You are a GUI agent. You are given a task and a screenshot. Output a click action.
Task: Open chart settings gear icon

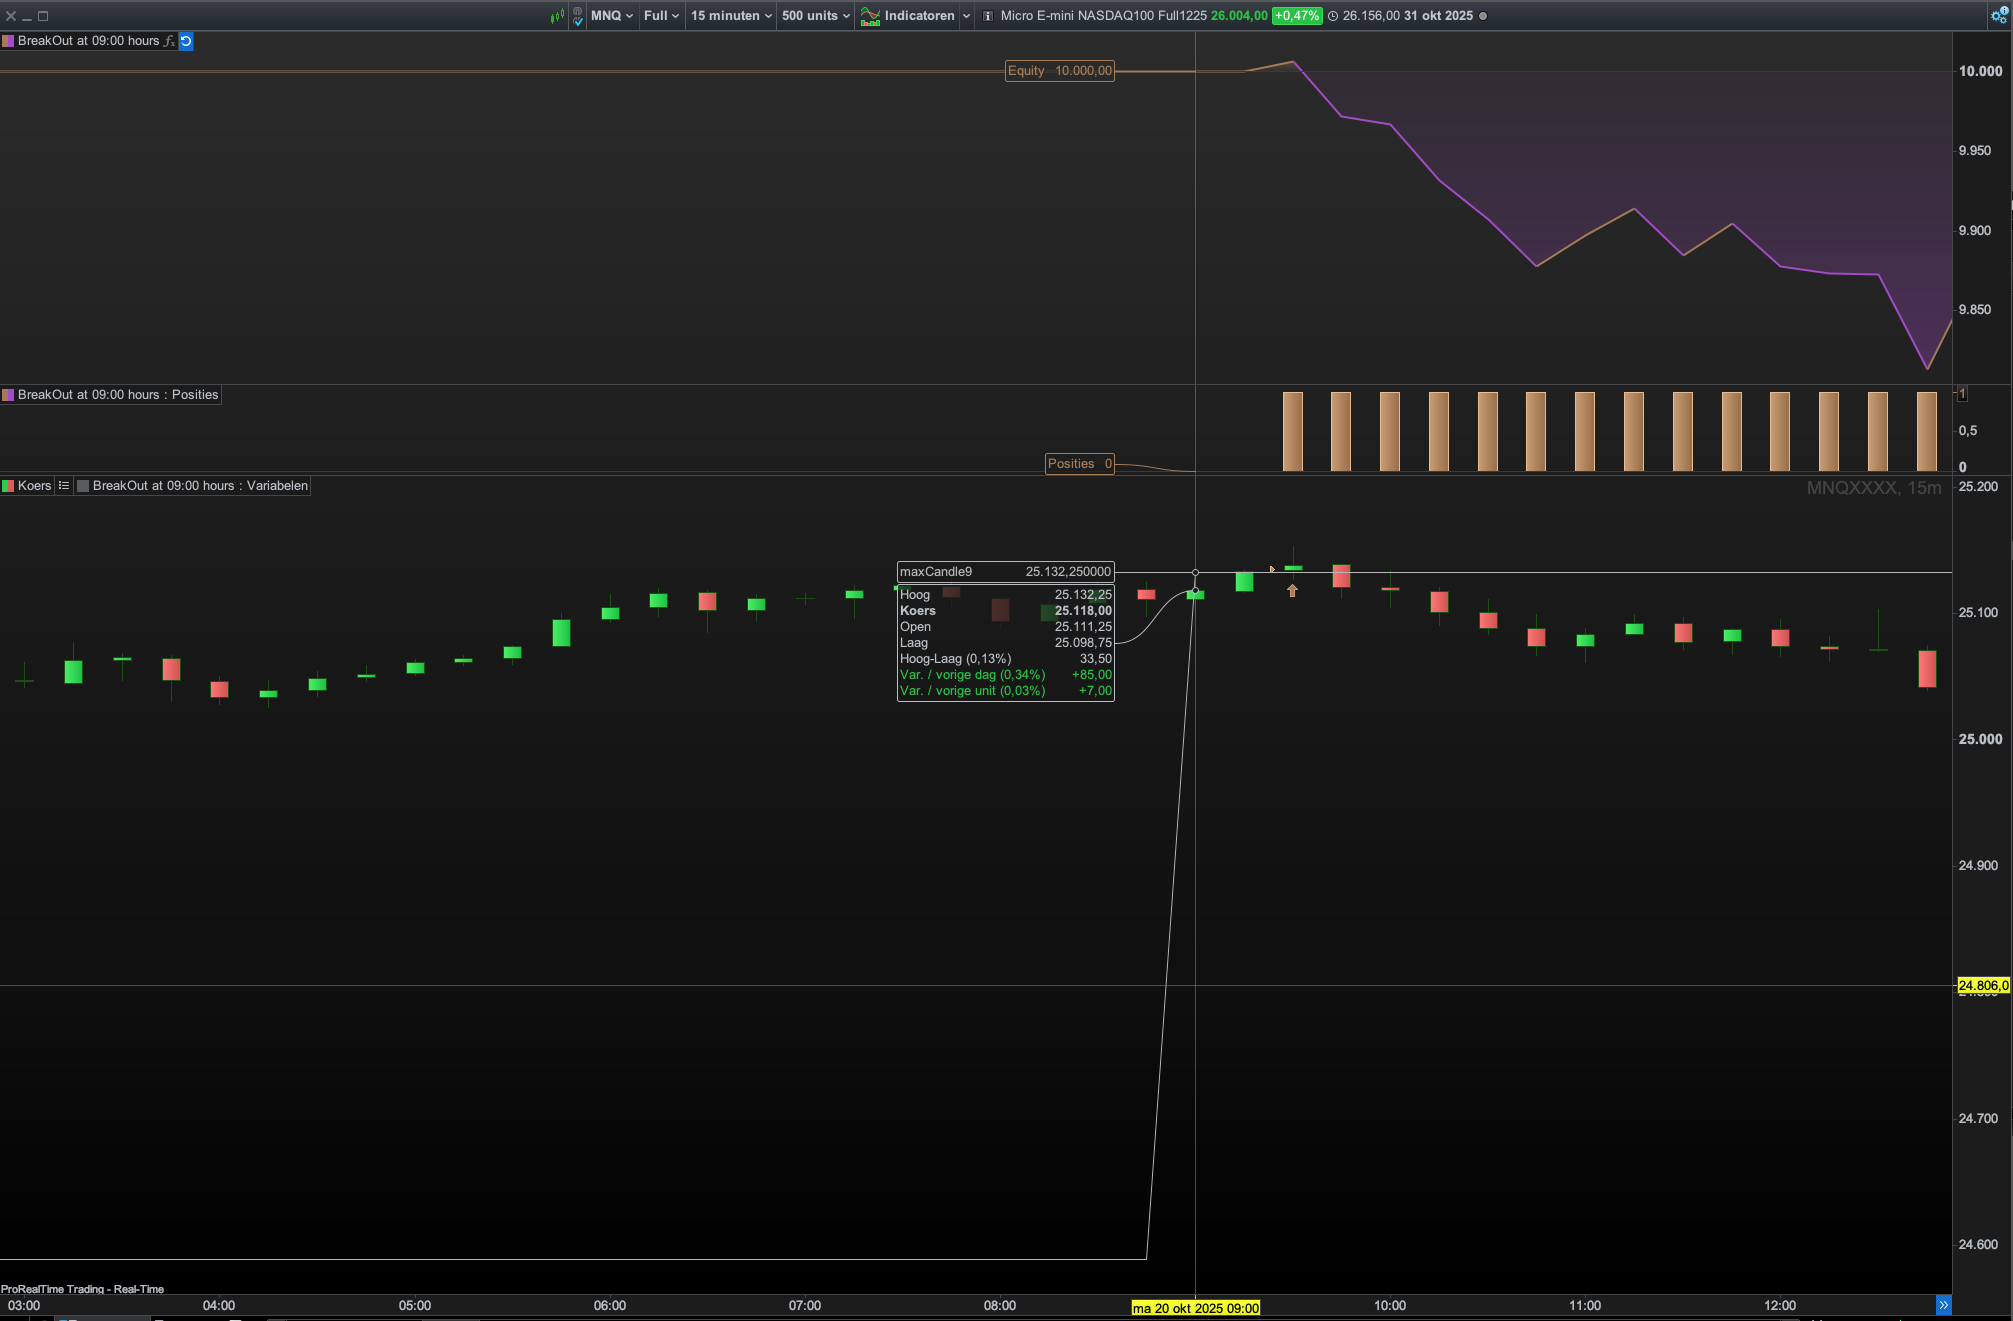click(1998, 15)
